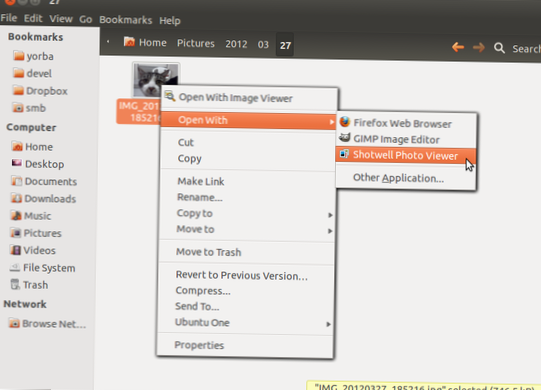Open the Bookmarks menu

(126, 20)
